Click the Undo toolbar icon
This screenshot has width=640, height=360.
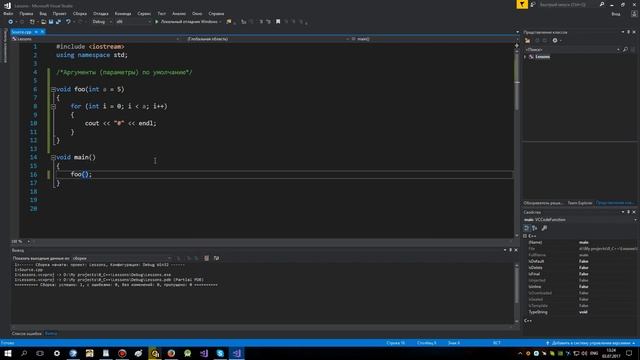click(68, 22)
